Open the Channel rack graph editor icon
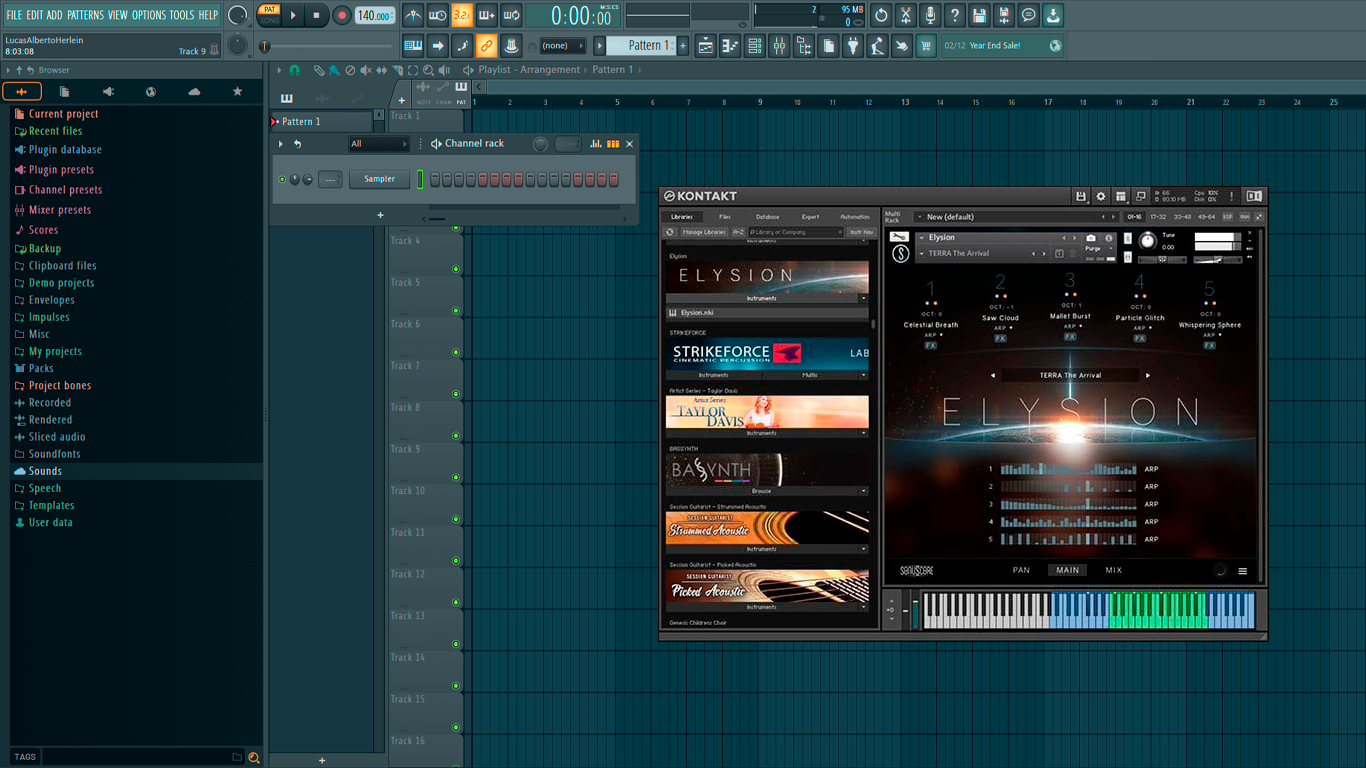 [x=596, y=144]
